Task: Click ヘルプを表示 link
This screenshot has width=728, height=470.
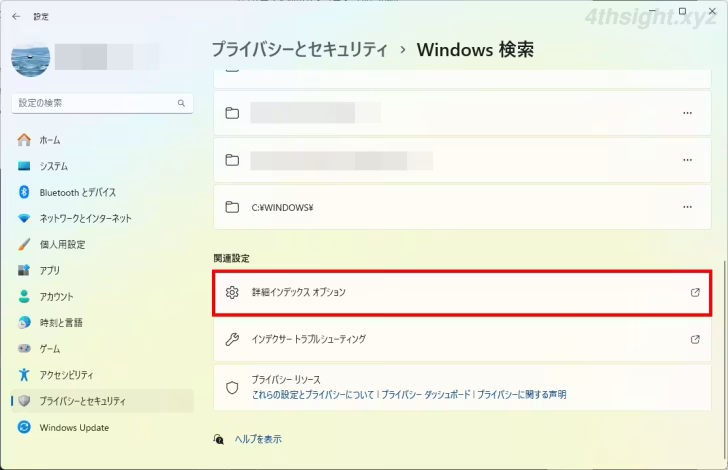Action: [x=258, y=439]
